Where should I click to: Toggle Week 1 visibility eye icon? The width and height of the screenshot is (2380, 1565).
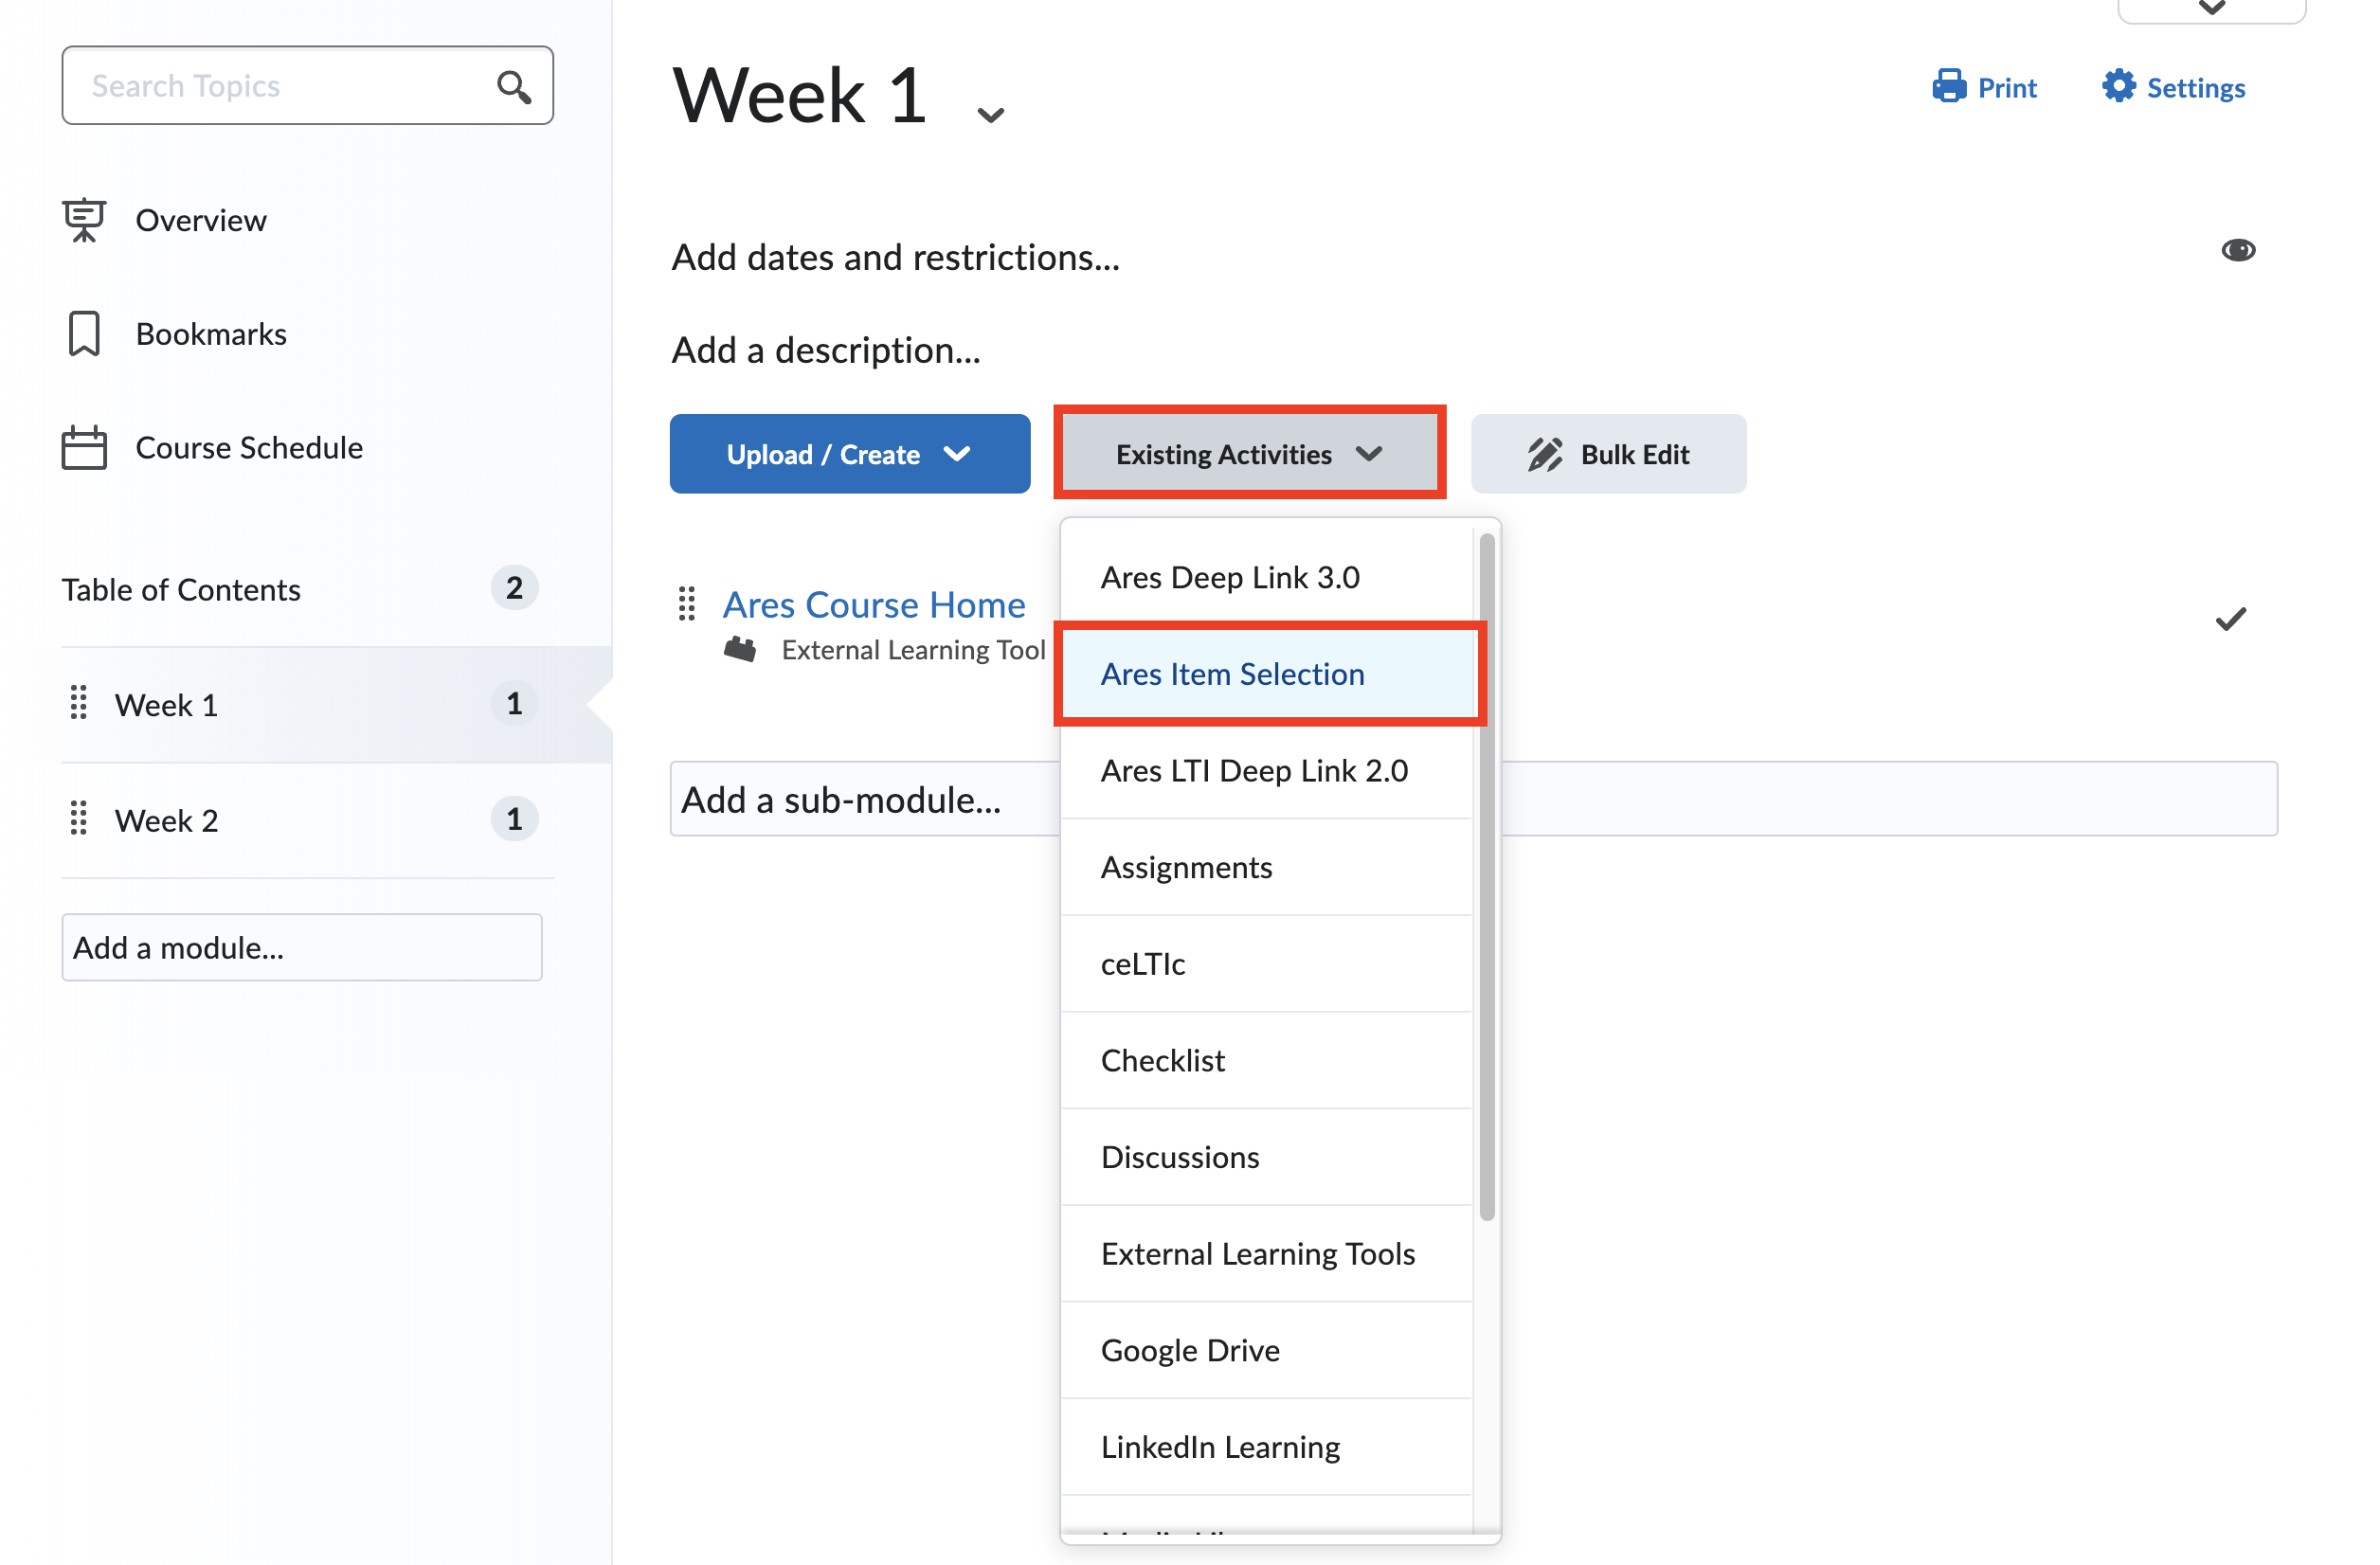pyautogui.click(x=2237, y=250)
